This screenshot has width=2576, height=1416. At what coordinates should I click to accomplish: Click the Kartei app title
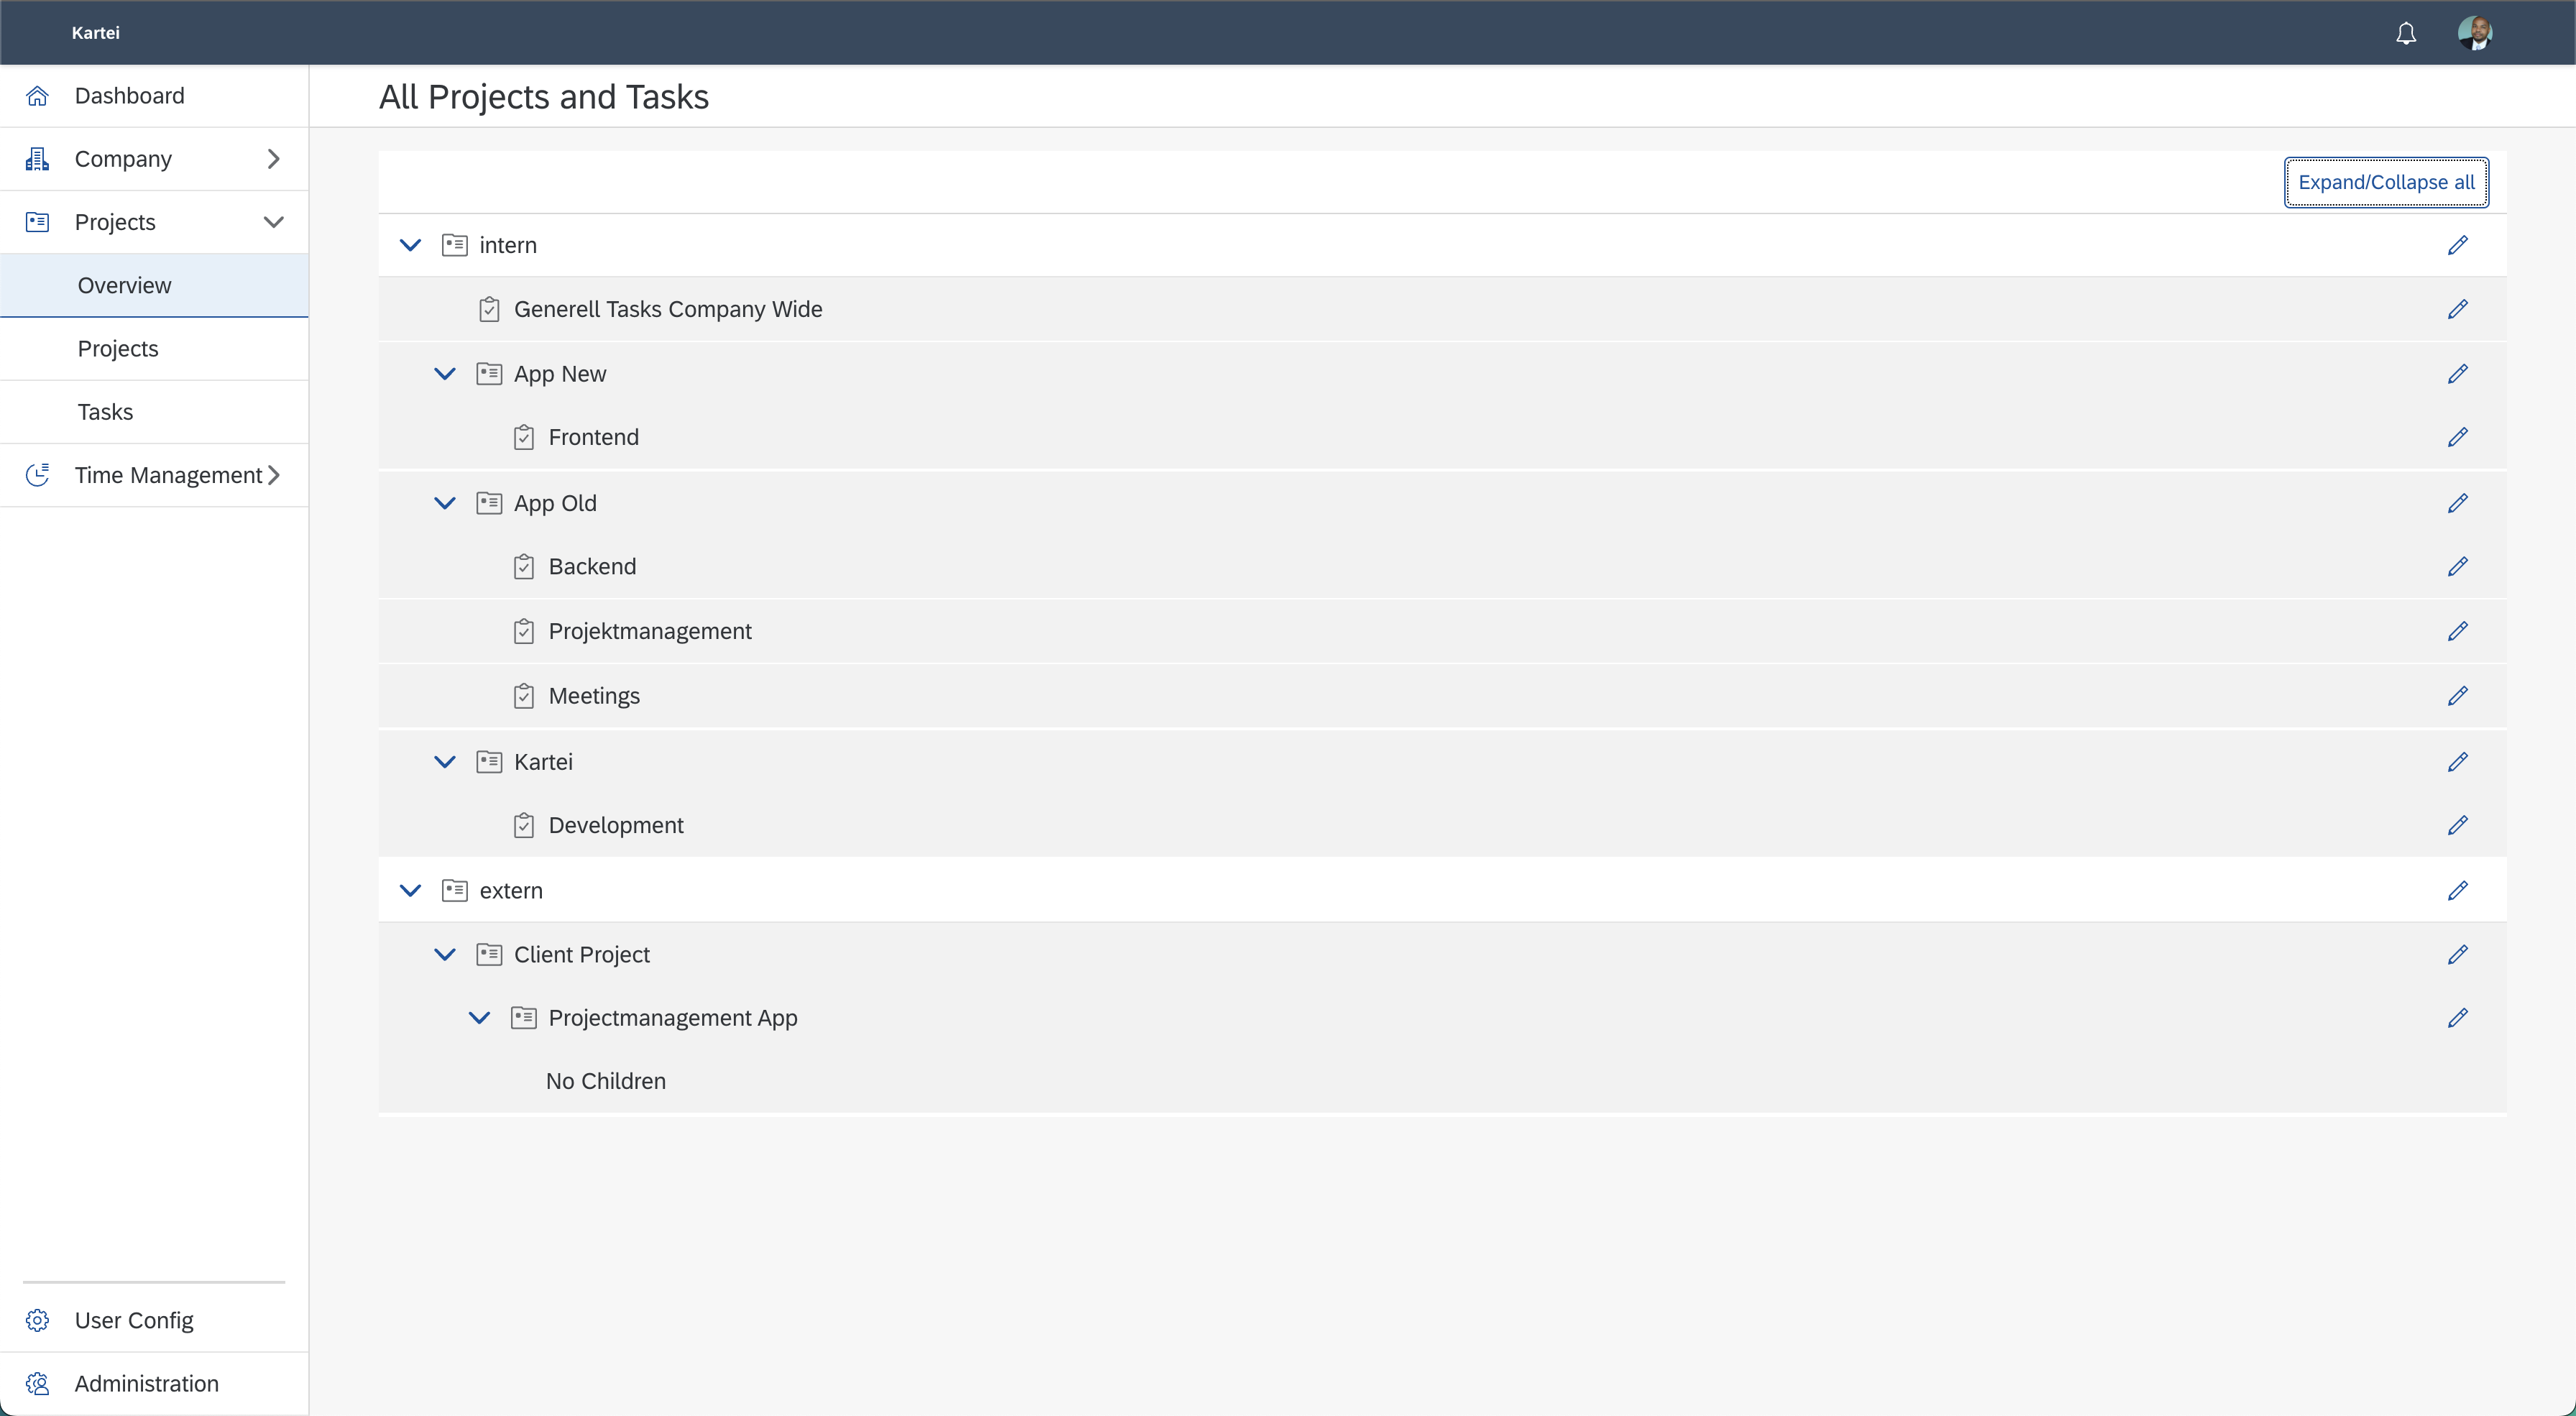(x=96, y=33)
